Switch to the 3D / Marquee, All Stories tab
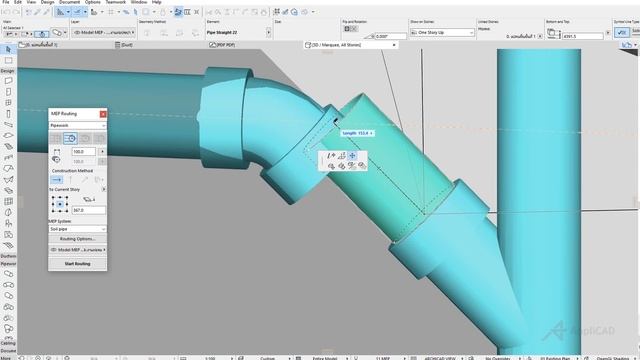 350,45
